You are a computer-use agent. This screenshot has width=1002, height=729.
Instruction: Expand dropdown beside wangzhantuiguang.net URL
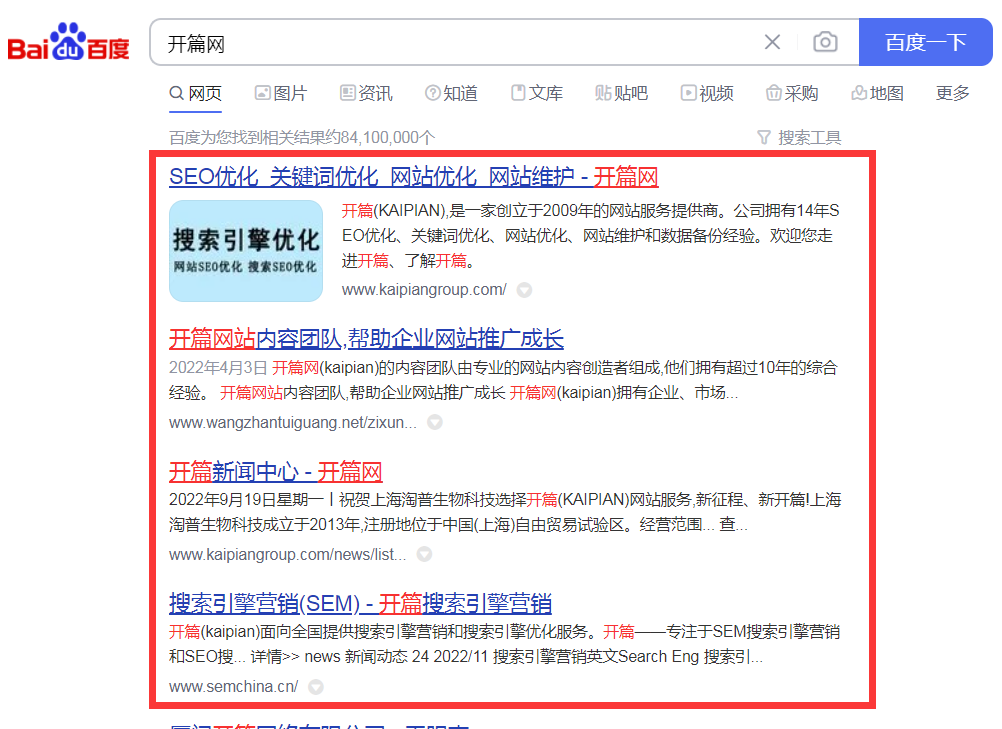435,422
